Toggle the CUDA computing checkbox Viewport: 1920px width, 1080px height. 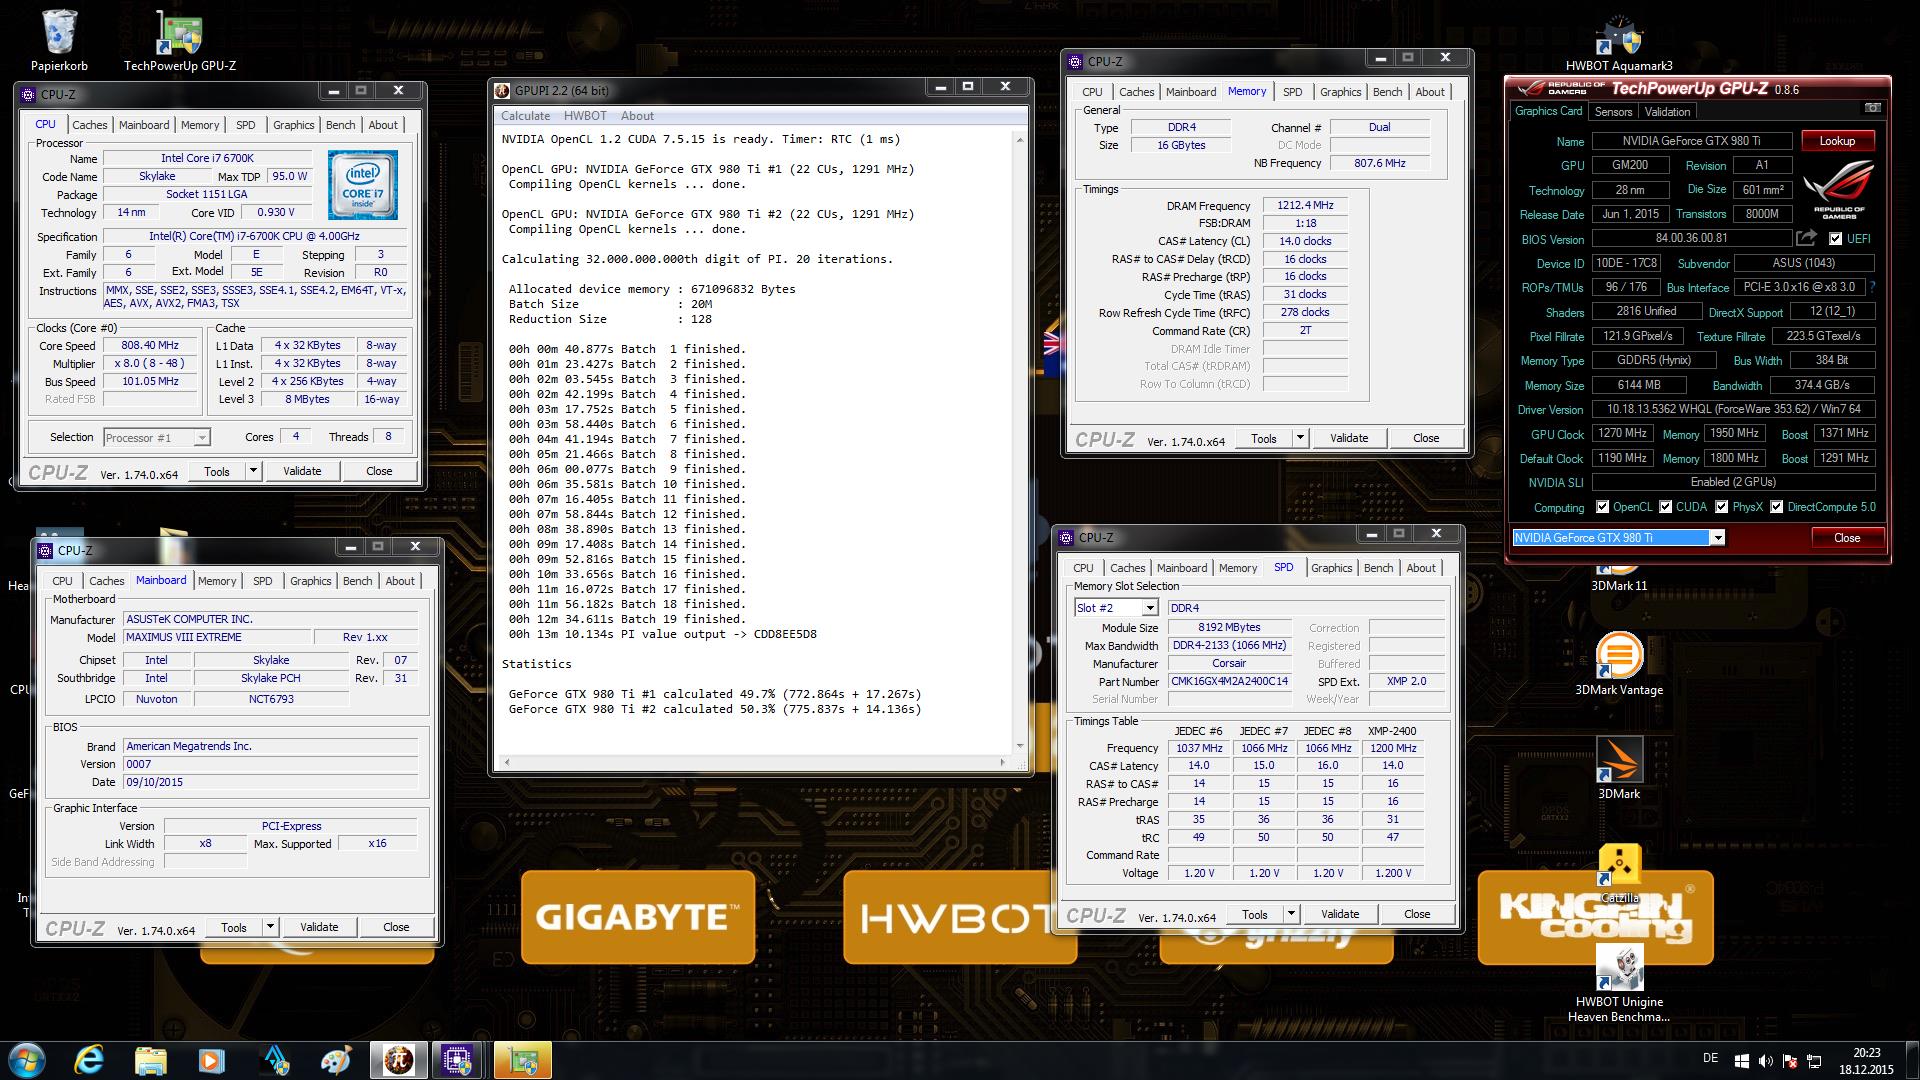coord(1666,507)
